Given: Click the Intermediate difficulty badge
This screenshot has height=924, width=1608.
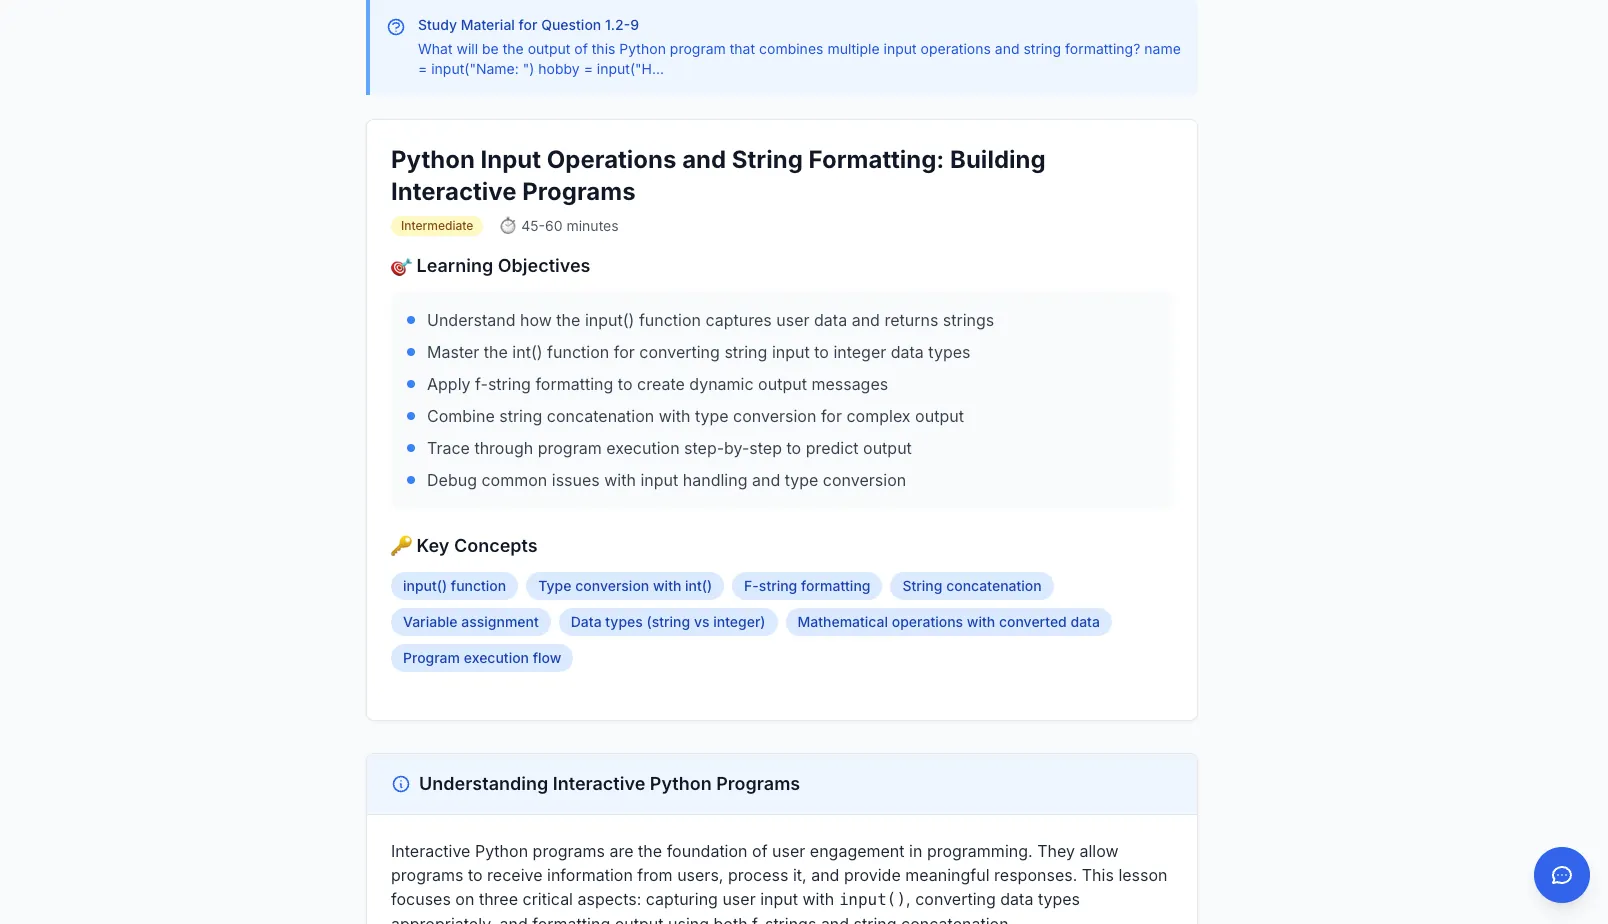Looking at the screenshot, I should [x=437, y=226].
